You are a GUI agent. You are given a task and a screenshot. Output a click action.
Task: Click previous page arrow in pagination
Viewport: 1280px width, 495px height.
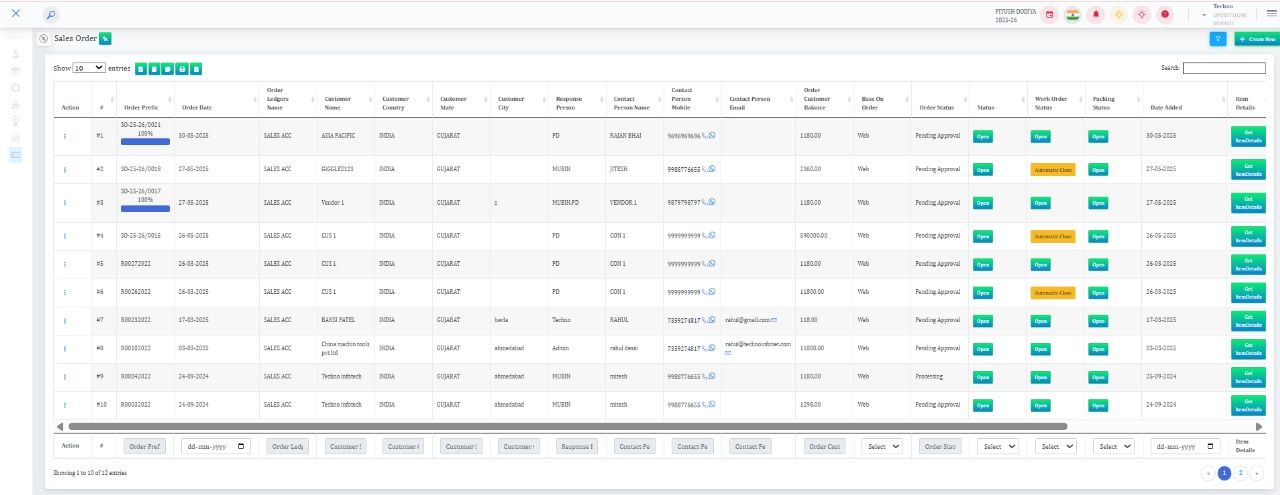[x=1208, y=472]
